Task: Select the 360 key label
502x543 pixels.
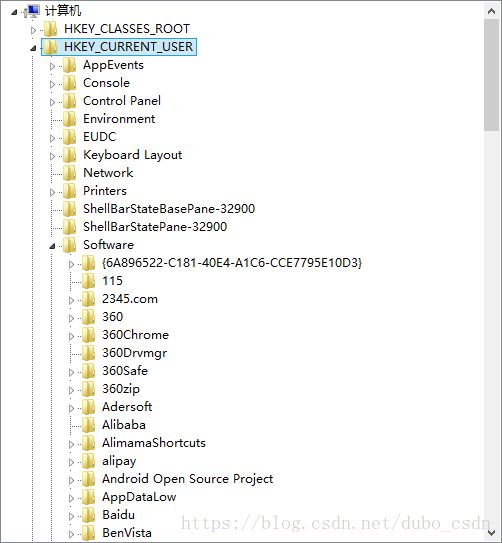Action: coord(113,317)
